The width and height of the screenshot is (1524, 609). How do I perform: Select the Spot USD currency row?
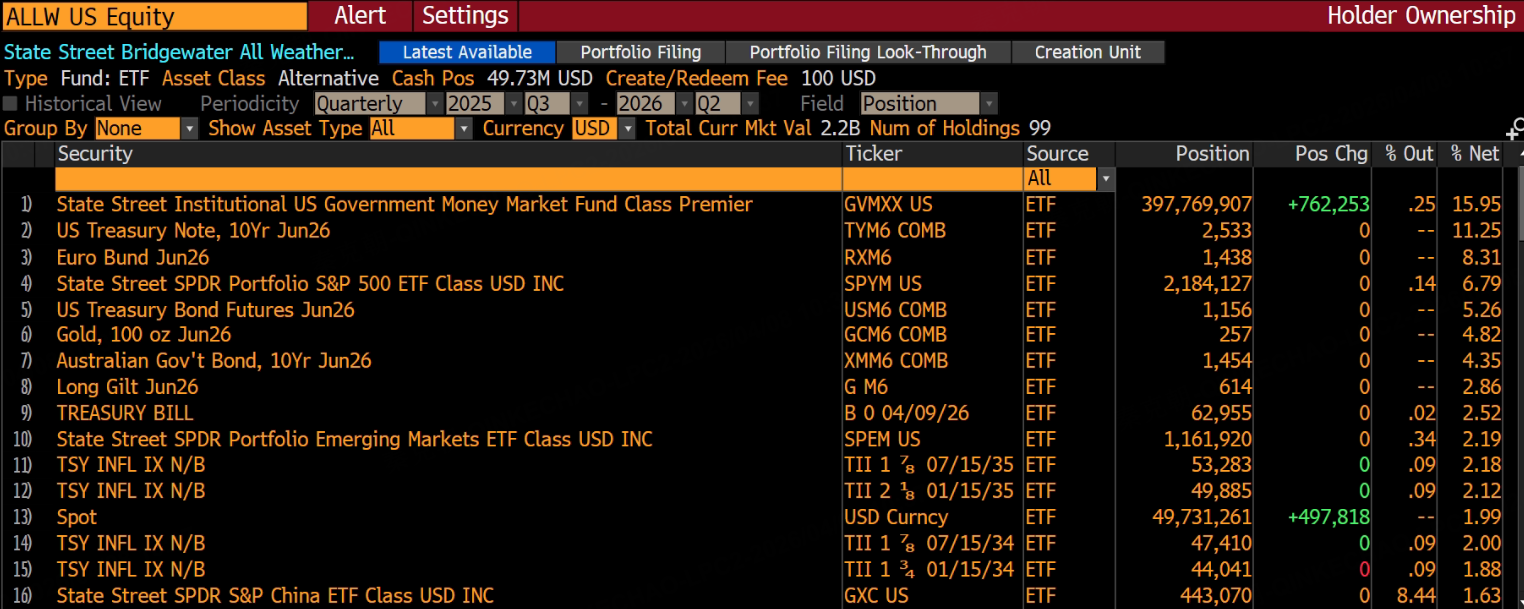click(x=77, y=517)
